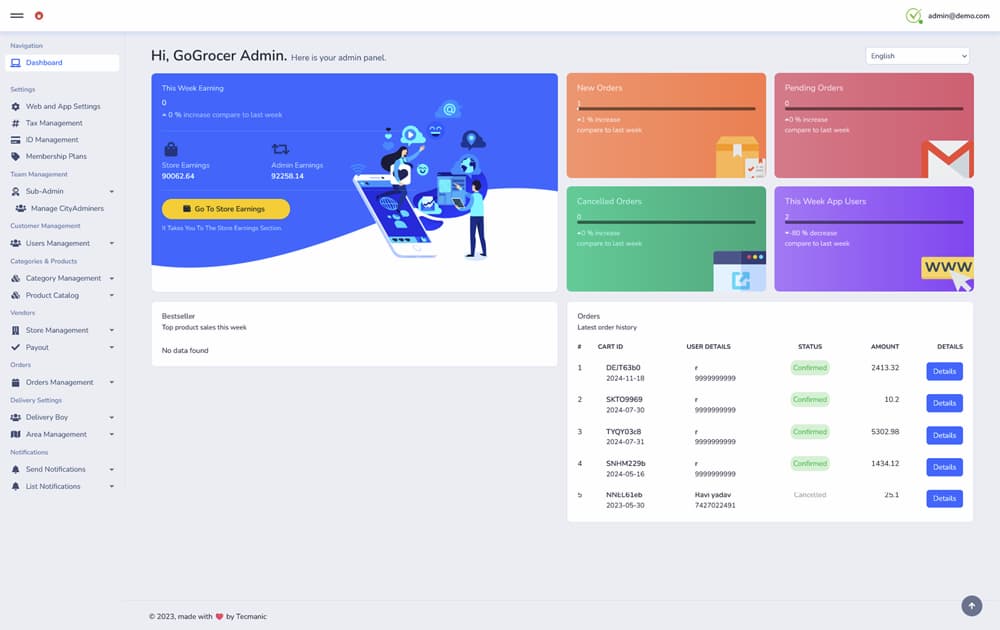Viewport: 1000px width, 630px height.
Task: Open the Dashboard menu item
Action: pyautogui.click(x=62, y=62)
